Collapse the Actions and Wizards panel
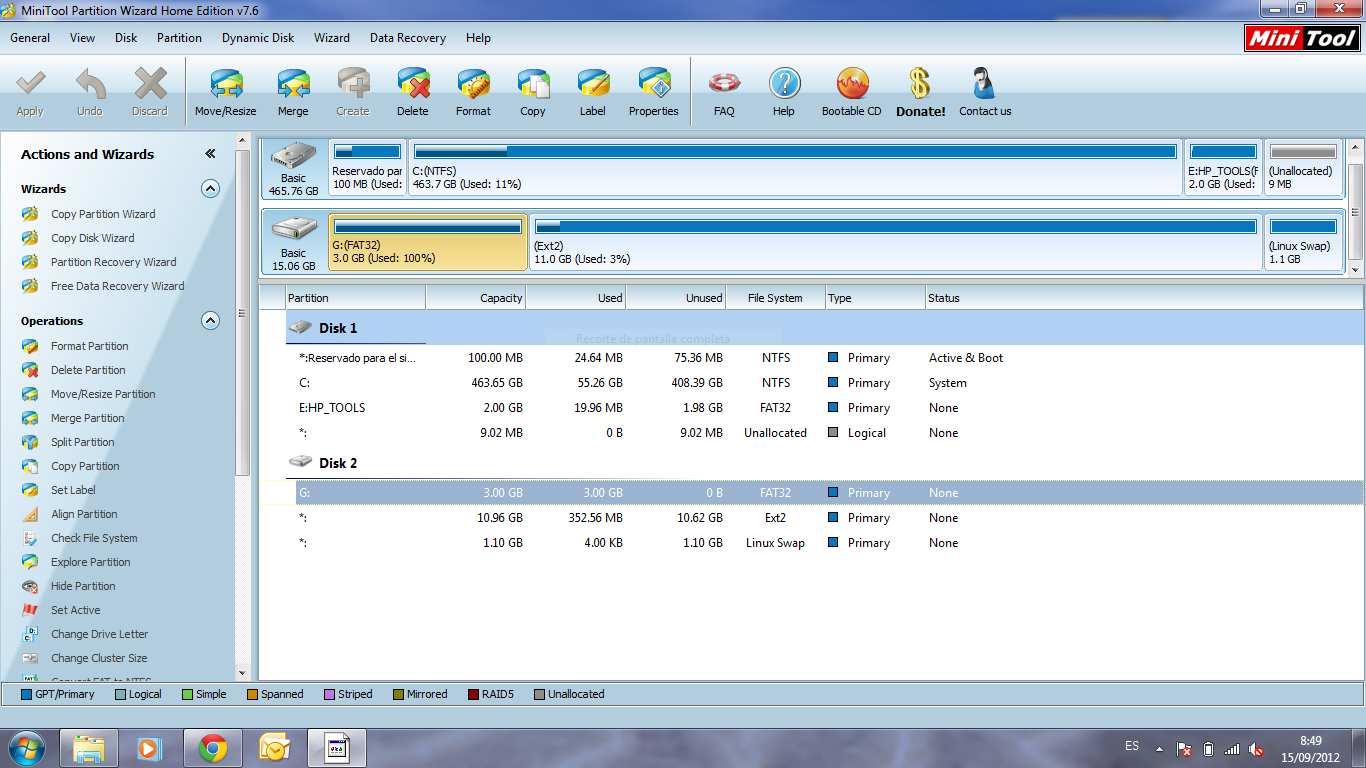The width and height of the screenshot is (1366, 768). [210, 154]
